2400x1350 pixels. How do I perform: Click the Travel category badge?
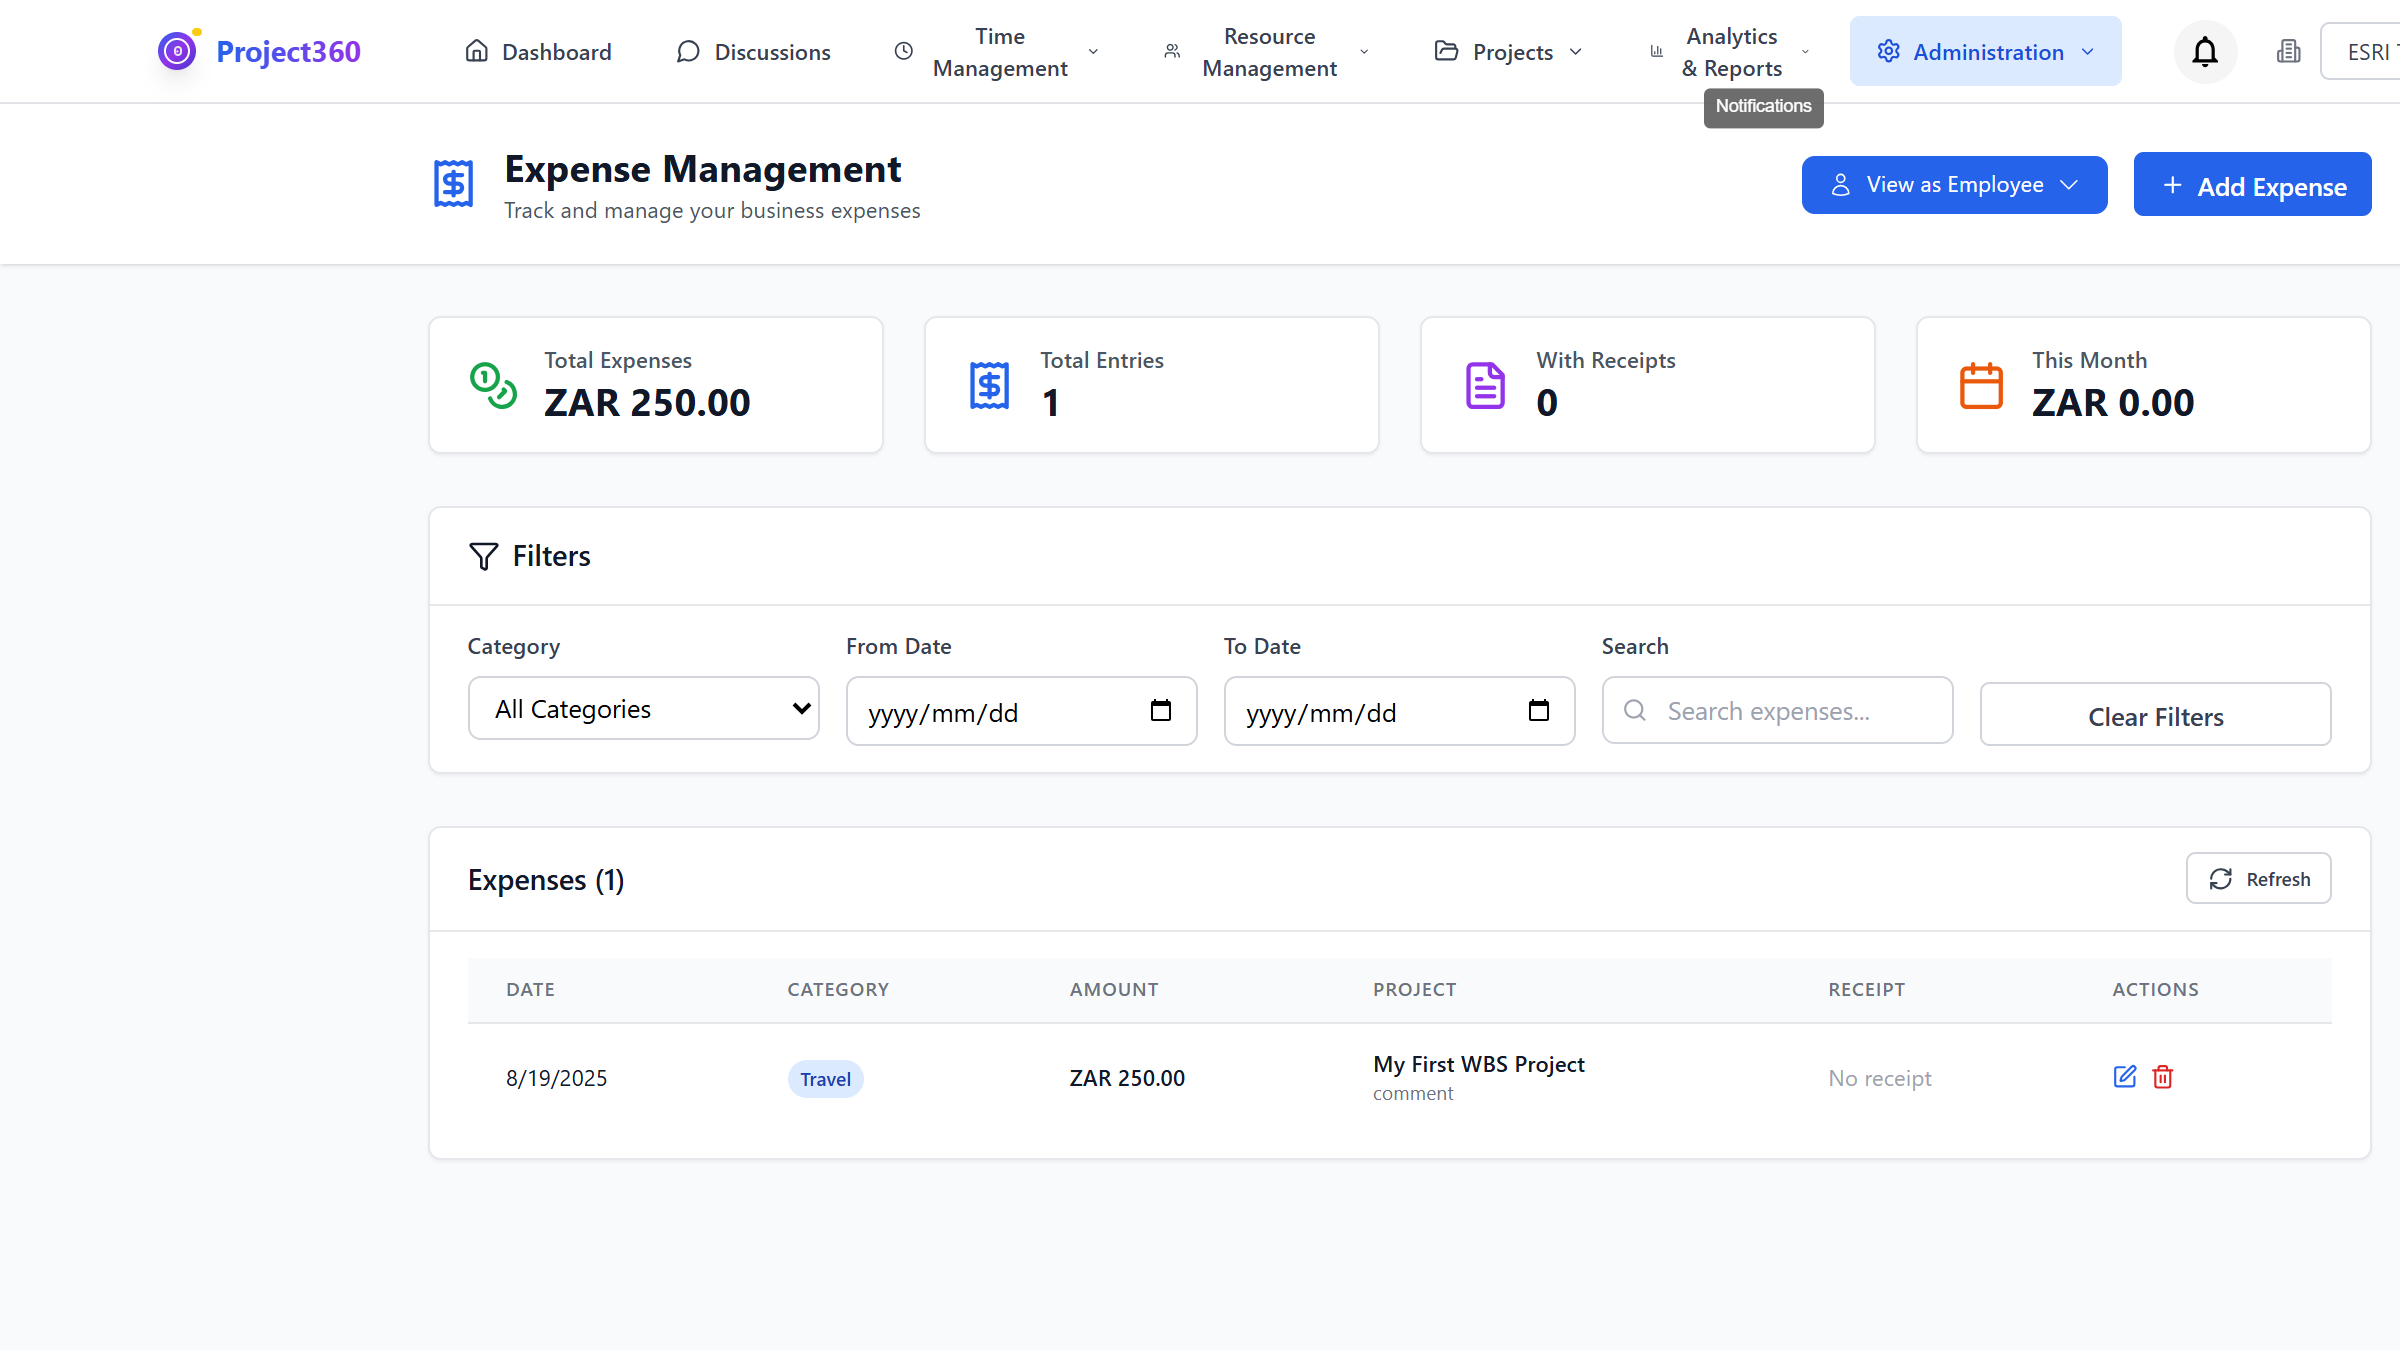pos(825,1078)
